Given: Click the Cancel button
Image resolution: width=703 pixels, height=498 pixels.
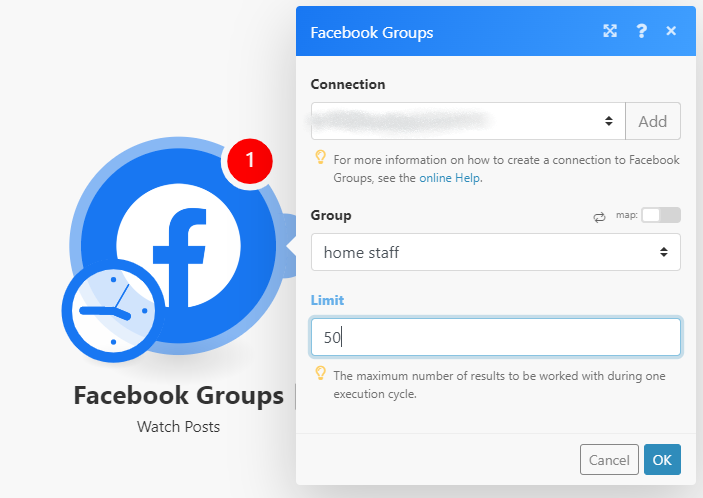Looking at the screenshot, I should coord(609,459).
